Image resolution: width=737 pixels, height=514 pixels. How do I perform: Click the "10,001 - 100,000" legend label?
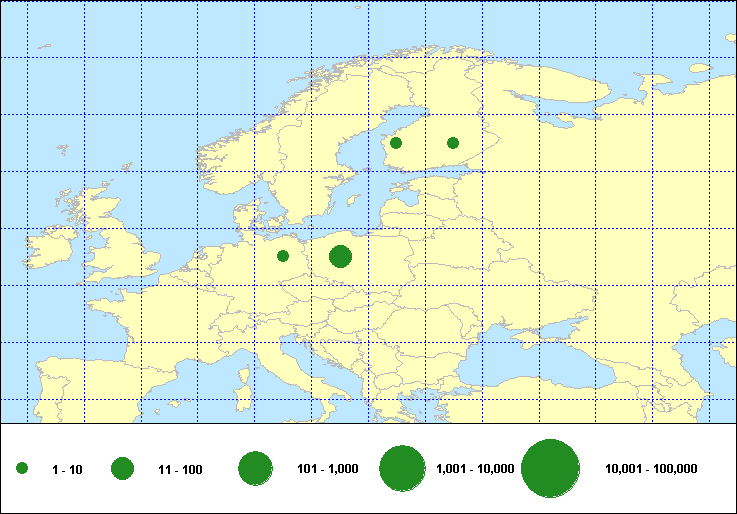coord(651,469)
